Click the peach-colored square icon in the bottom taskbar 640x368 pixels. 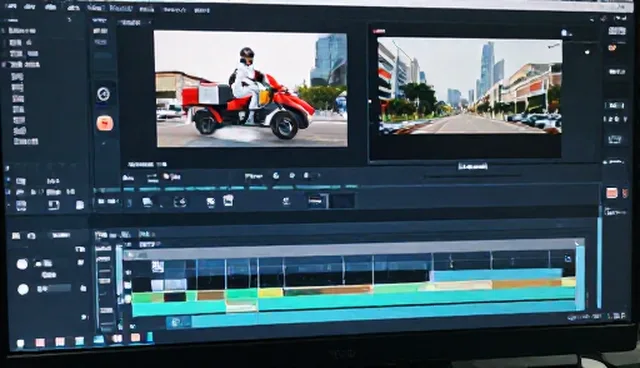coord(135,337)
